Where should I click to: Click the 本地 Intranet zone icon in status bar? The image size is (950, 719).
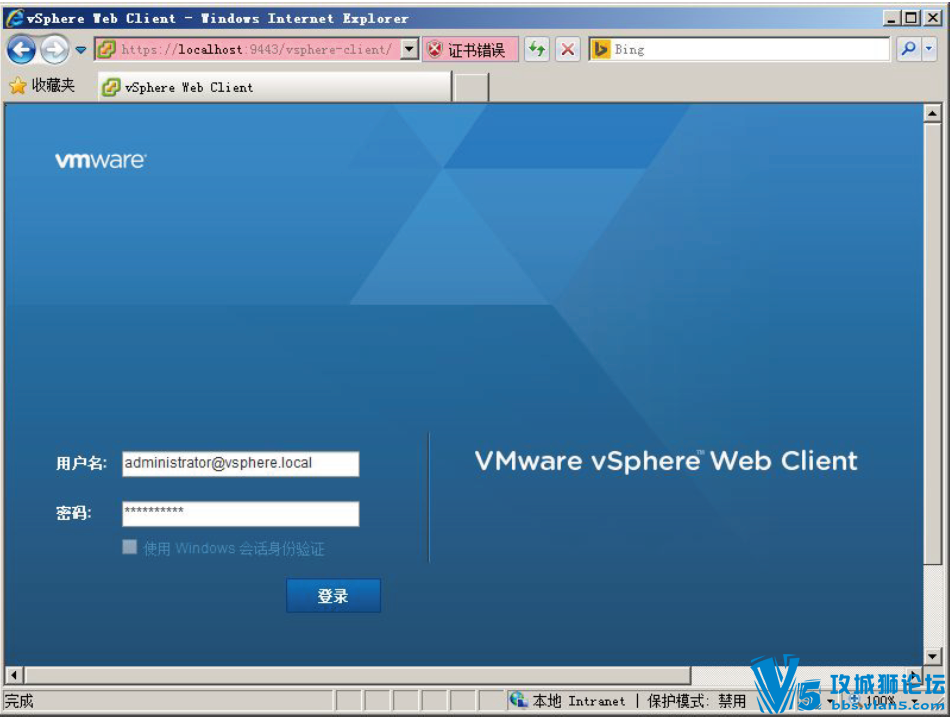pyautogui.click(x=519, y=701)
